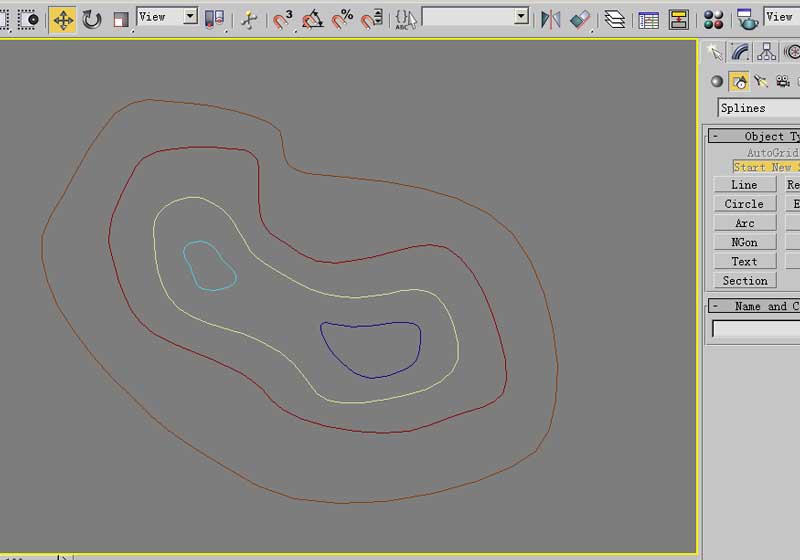
Task: Click the Mirror tool icon
Action: coord(551,20)
